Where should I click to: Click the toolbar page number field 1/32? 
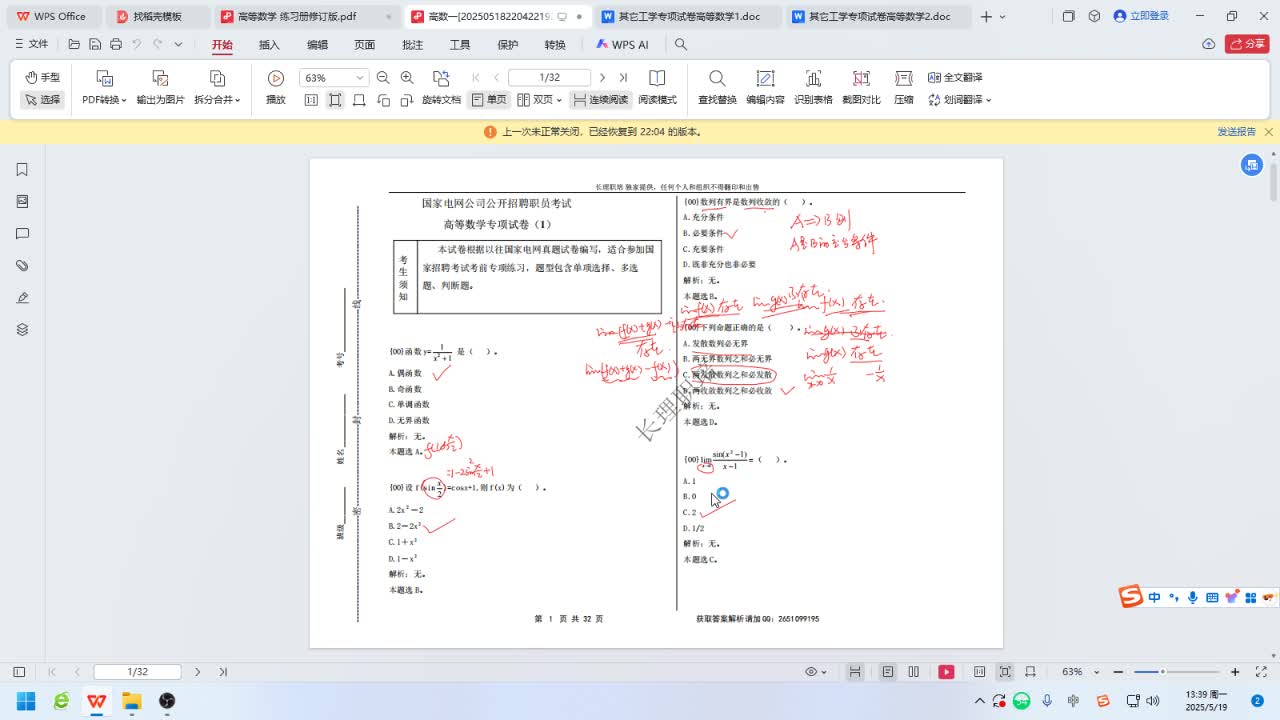coord(549,78)
